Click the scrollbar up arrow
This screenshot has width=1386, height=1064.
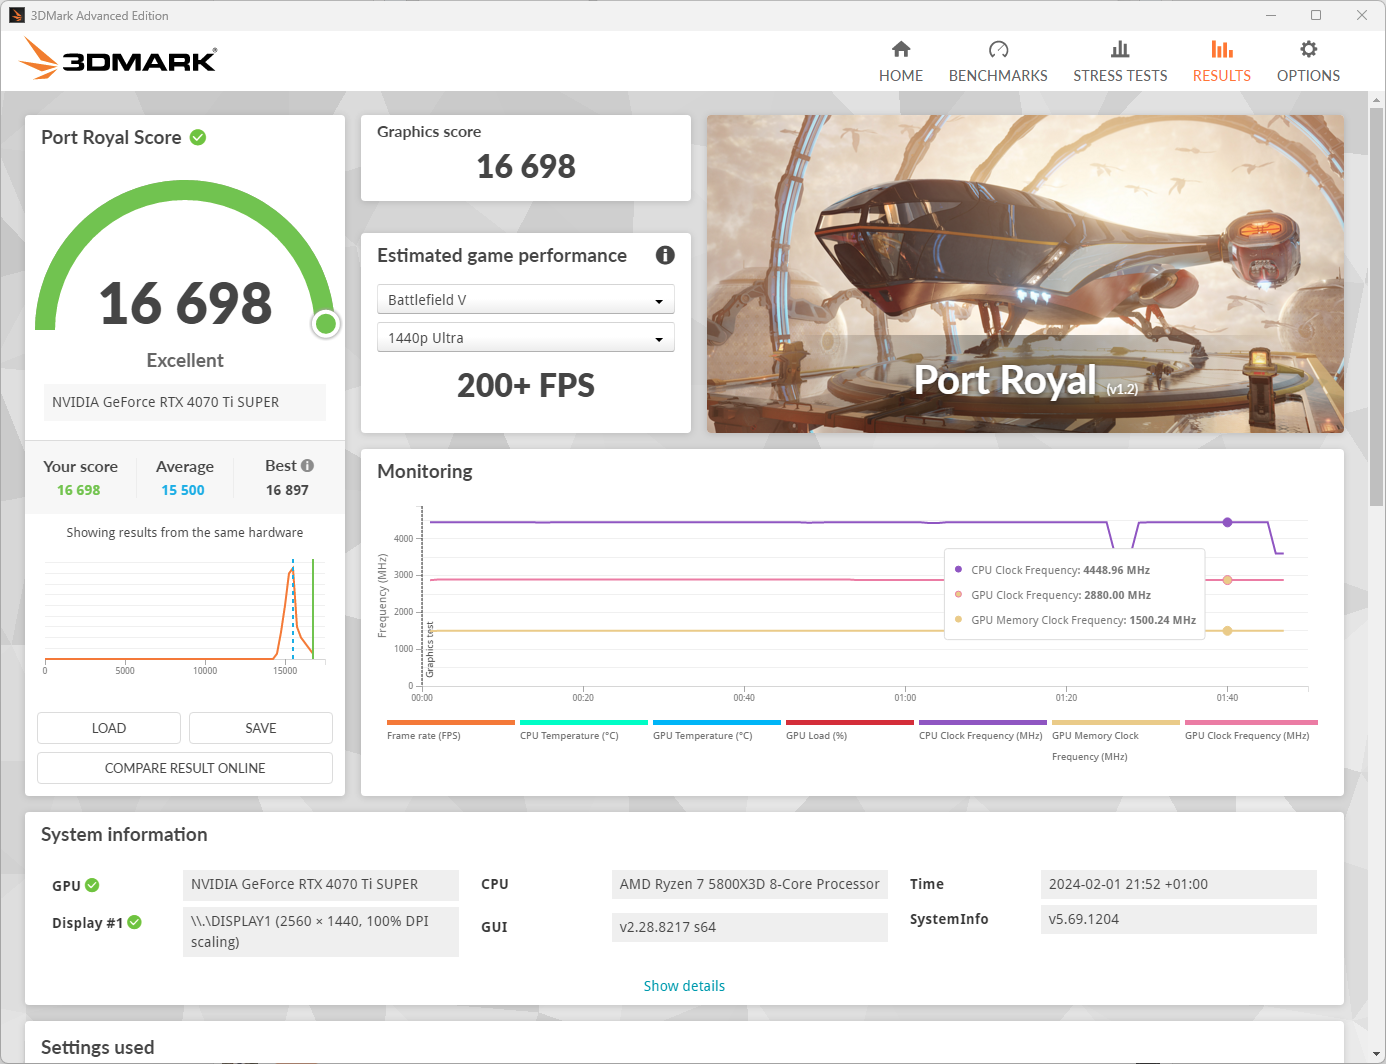click(1377, 99)
